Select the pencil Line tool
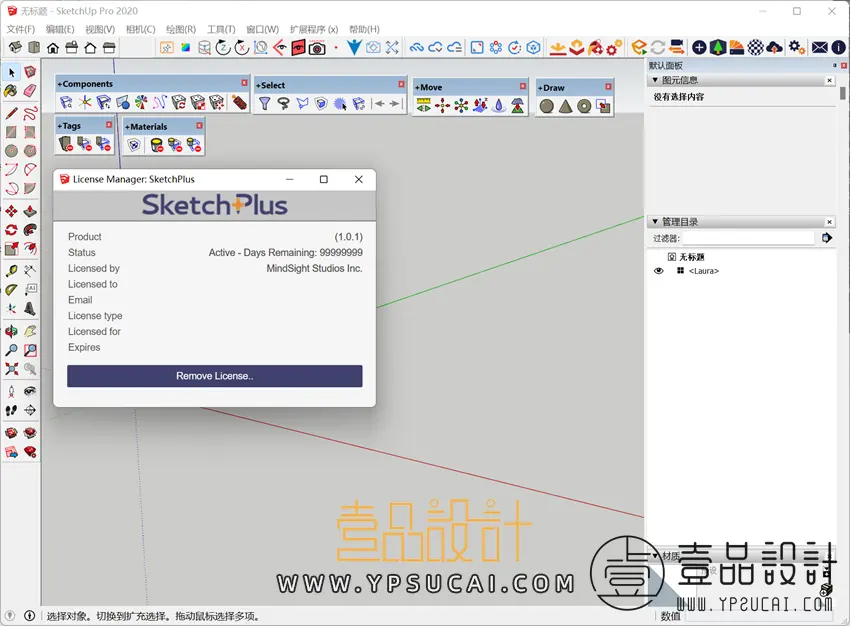The image size is (850, 626). [11, 113]
